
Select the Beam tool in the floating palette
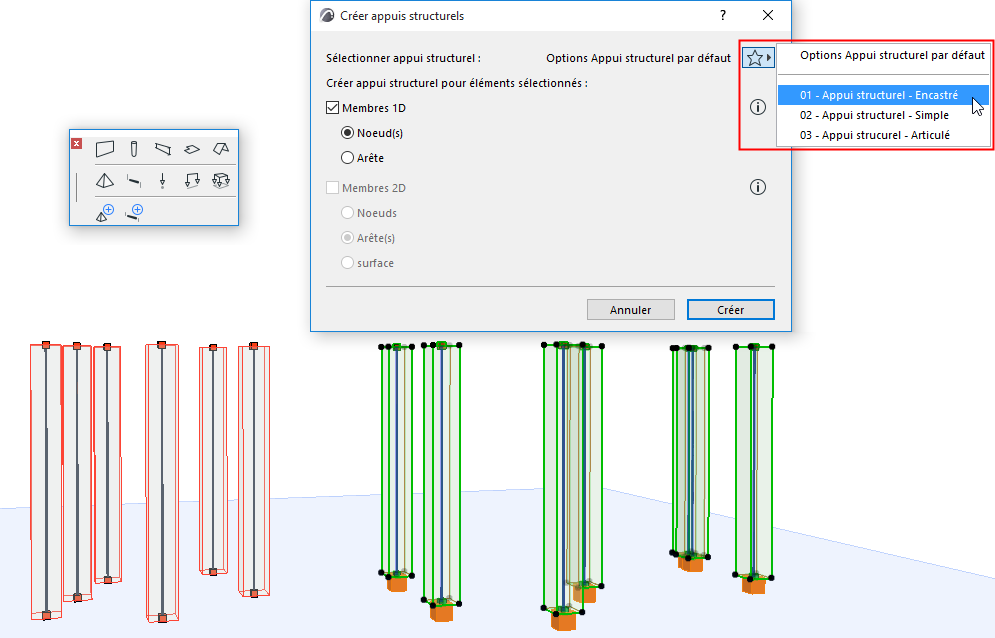(162, 149)
